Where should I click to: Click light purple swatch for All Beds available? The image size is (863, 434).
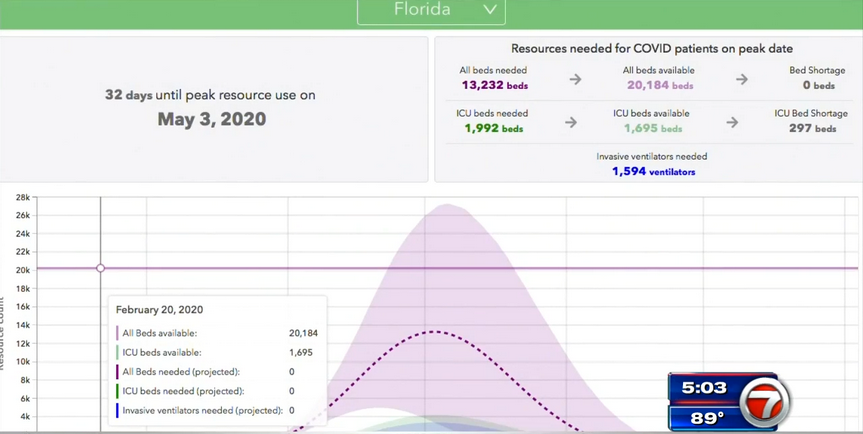[118, 333]
